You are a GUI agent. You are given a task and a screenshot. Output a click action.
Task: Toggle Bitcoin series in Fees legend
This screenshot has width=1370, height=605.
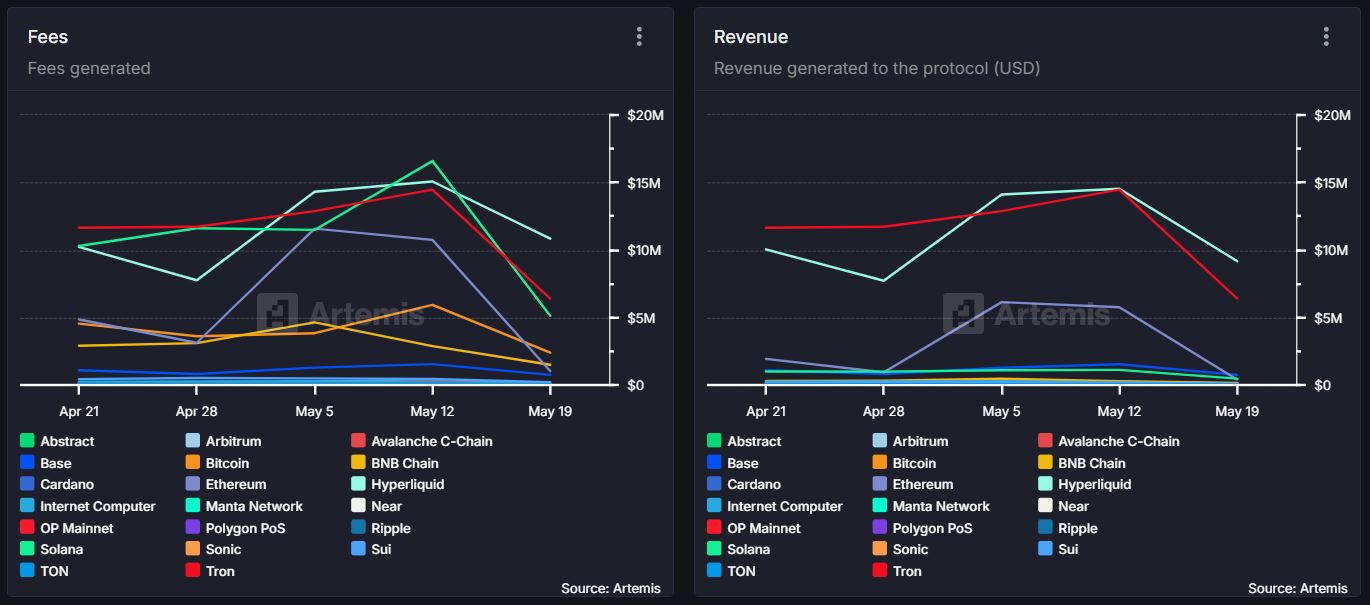click(217, 463)
